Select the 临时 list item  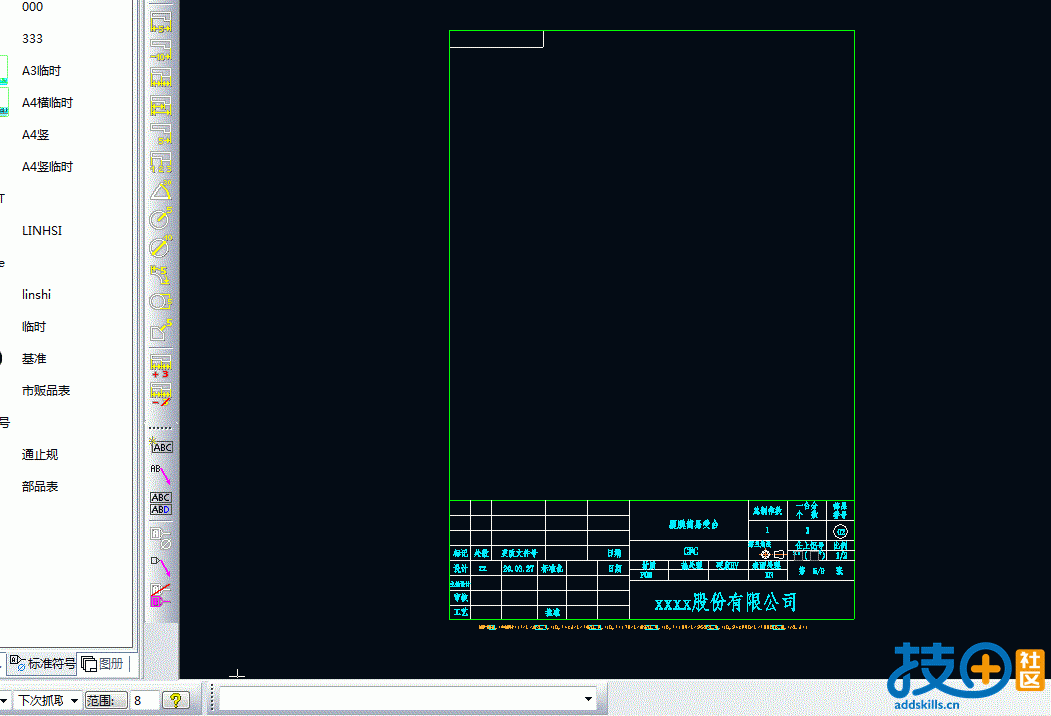34,326
